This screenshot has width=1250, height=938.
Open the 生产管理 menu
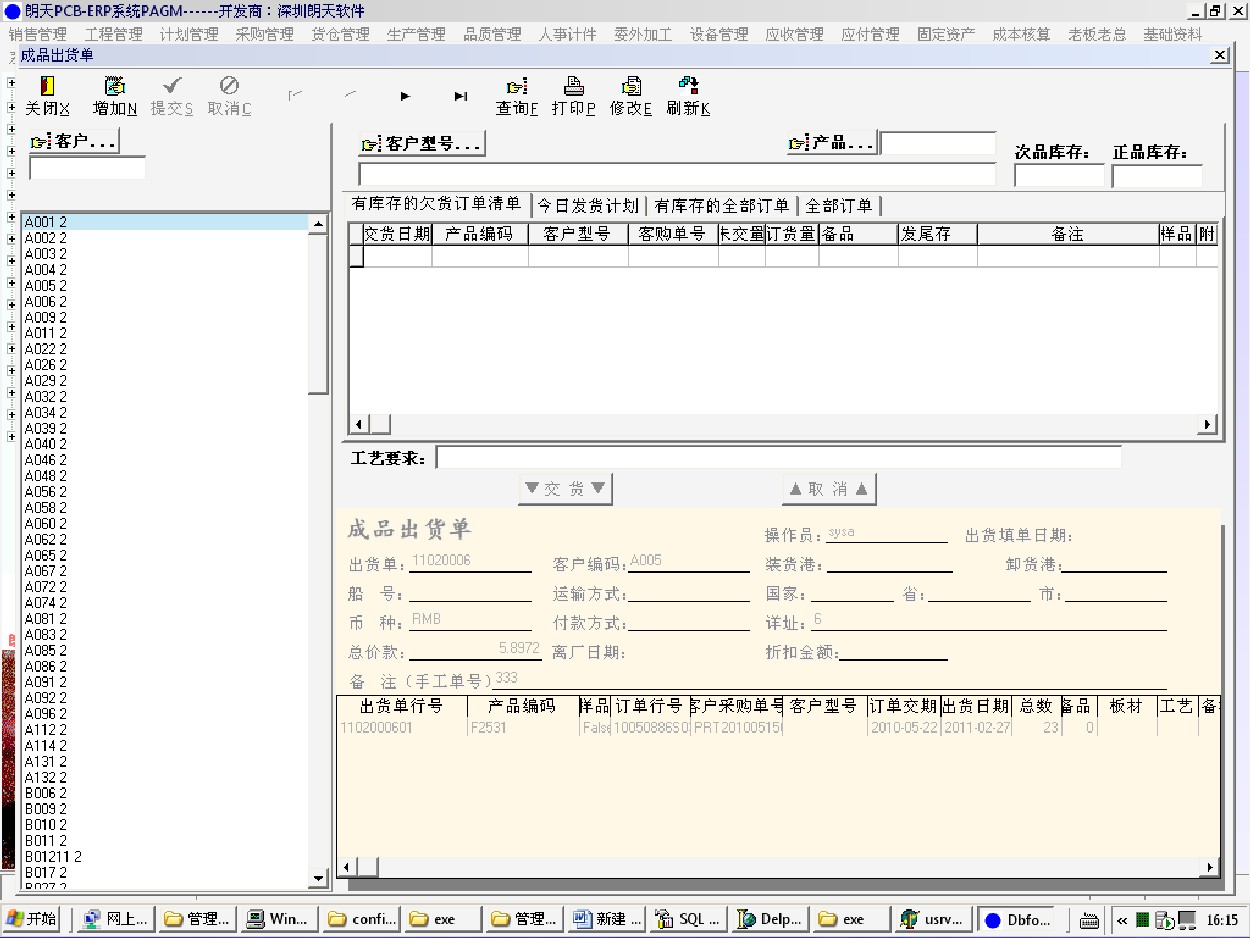416,34
